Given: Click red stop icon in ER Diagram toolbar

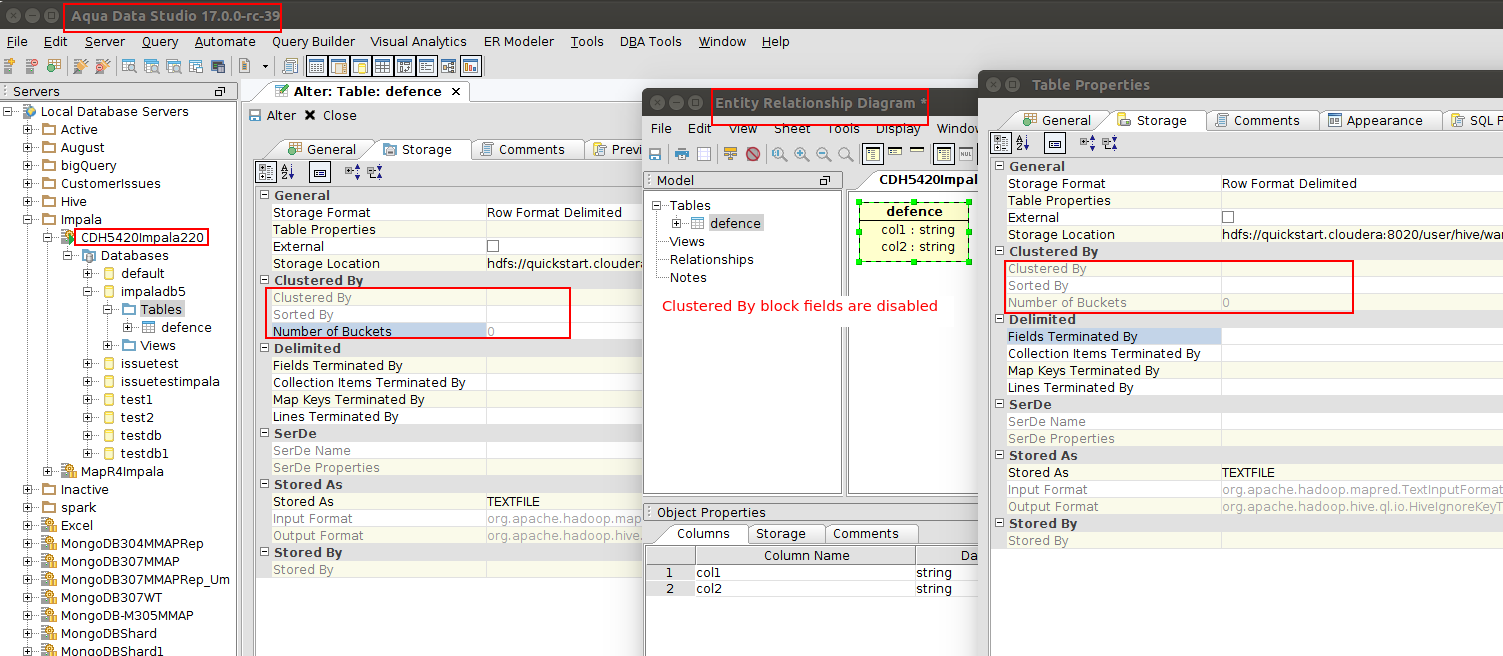Looking at the screenshot, I should [753, 154].
